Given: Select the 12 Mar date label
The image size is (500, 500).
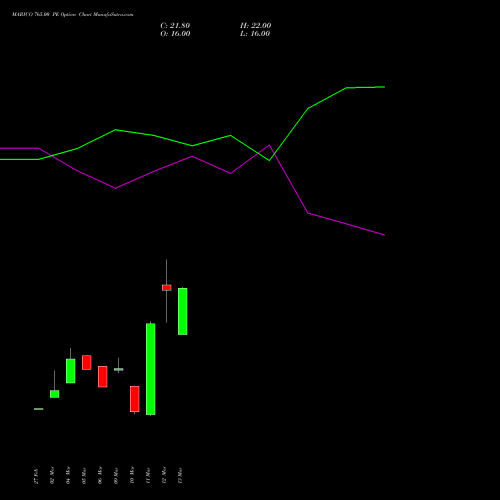Looking at the screenshot, I should [x=164, y=476].
